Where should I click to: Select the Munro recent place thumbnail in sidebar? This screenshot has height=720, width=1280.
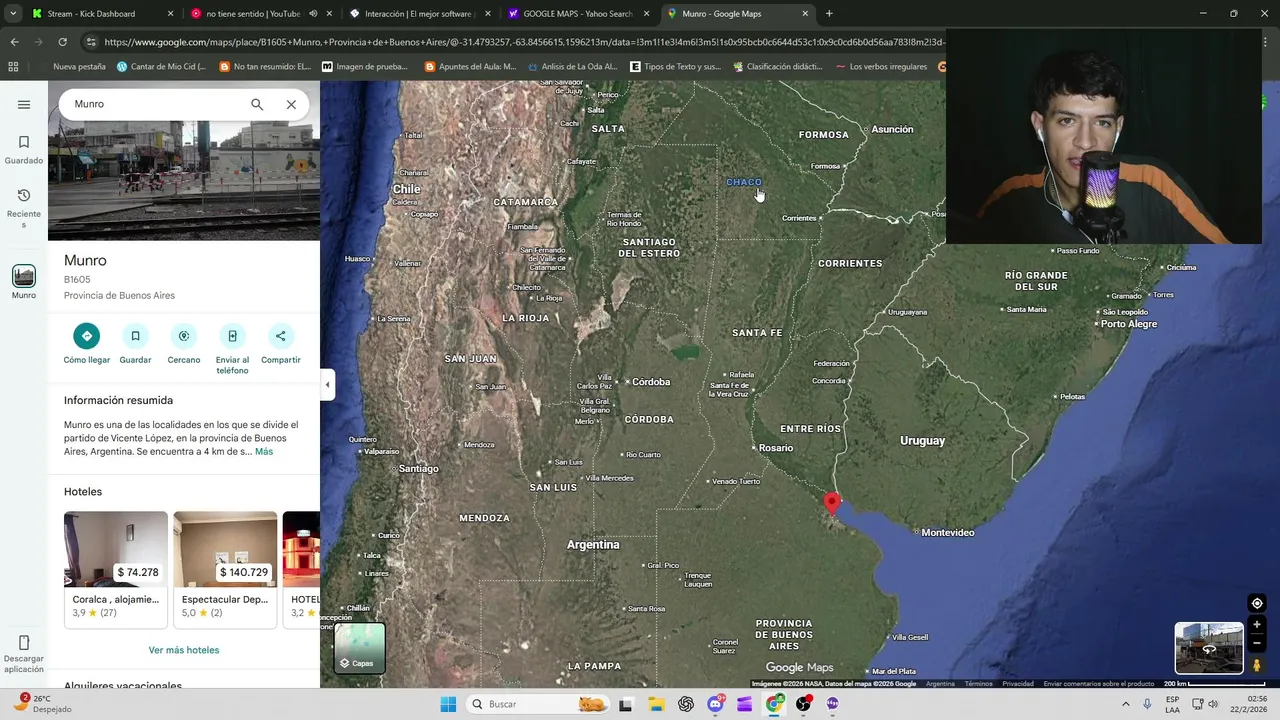pos(24,276)
